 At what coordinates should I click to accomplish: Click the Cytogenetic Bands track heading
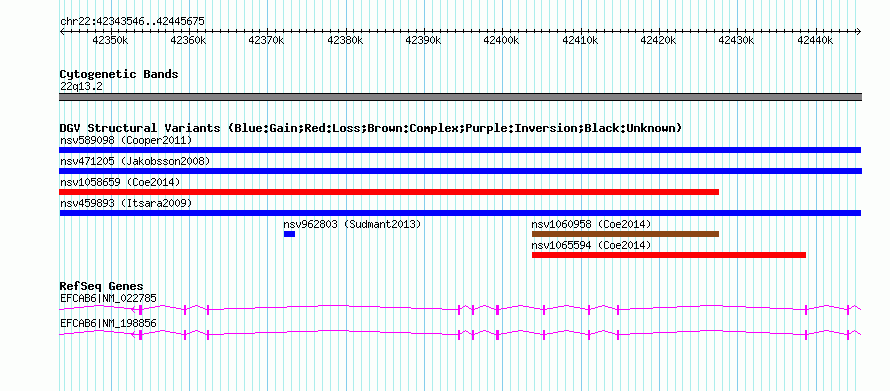tap(119, 74)
